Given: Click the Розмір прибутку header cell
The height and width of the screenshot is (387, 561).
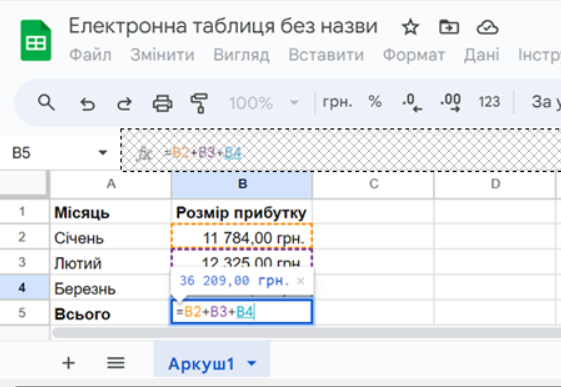Looking at the screenshot, I should (x=242, y=212).
